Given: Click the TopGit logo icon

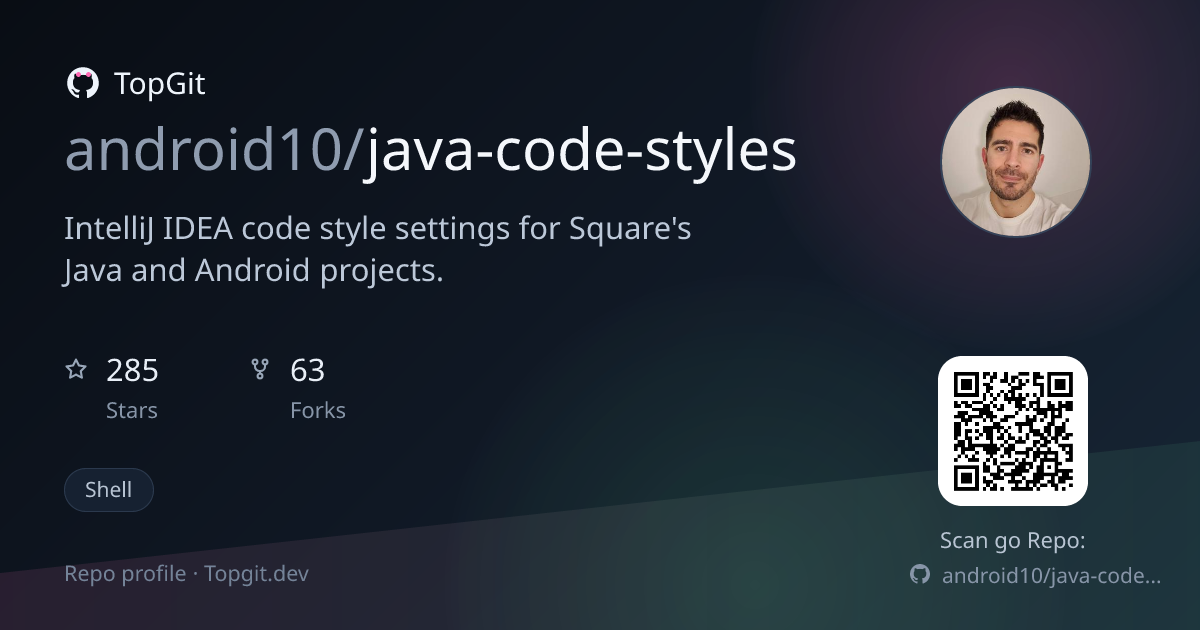Looking at the screenshot, I should [82, 84].
